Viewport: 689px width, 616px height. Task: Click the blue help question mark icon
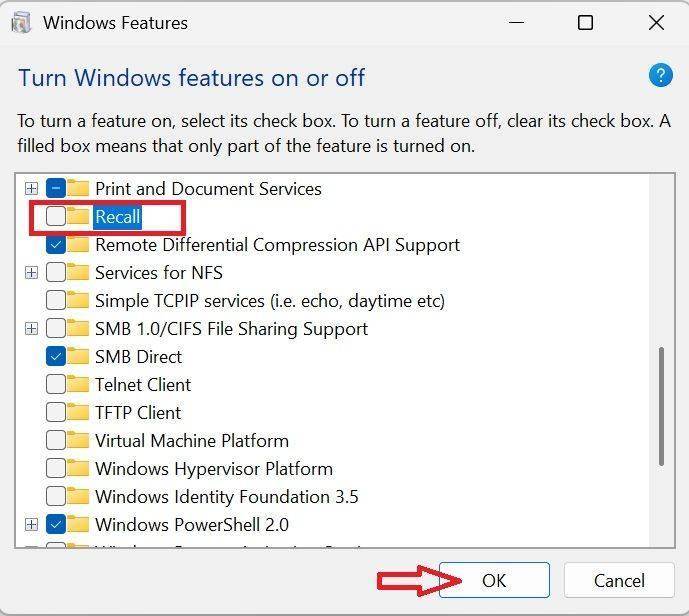pyautogui.click(x=660, y=75)
